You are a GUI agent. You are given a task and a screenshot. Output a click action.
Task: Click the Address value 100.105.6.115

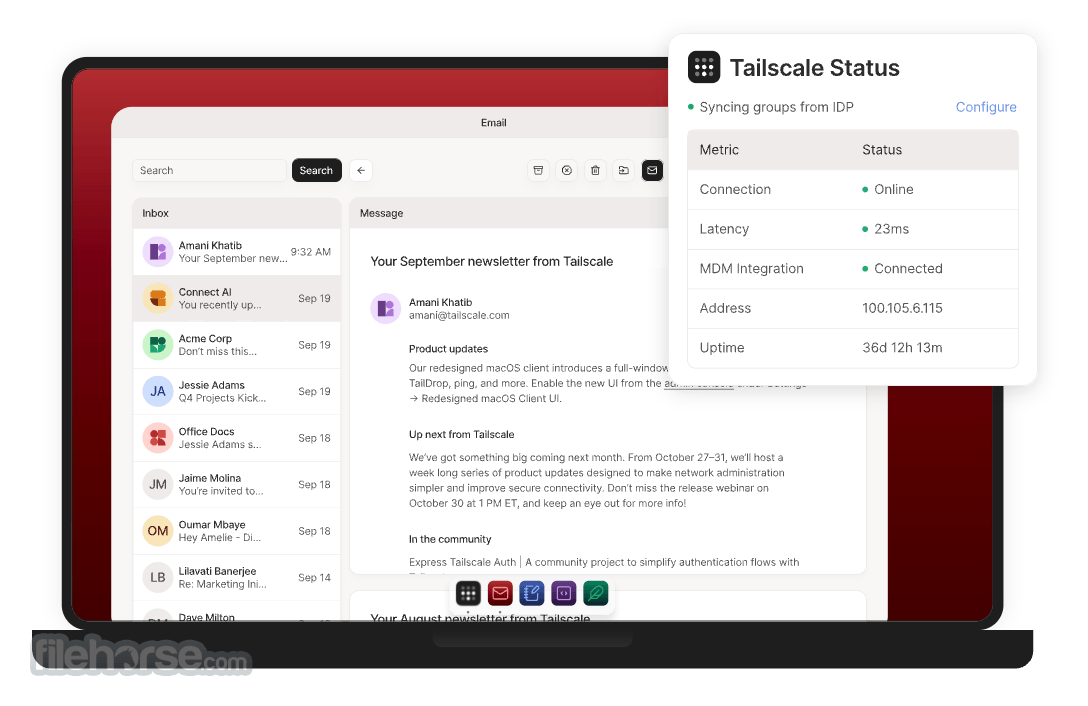(x=902, y=308)
